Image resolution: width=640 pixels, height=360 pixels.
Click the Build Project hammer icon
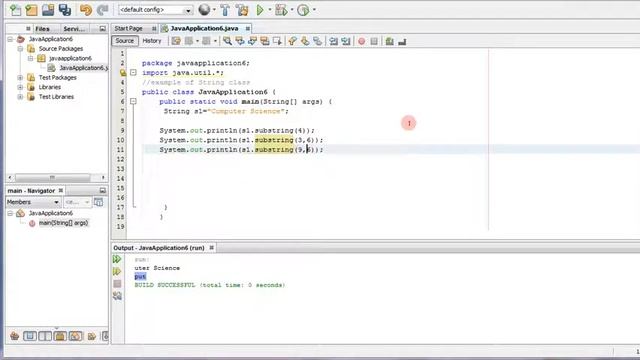(x=225, y=10)
